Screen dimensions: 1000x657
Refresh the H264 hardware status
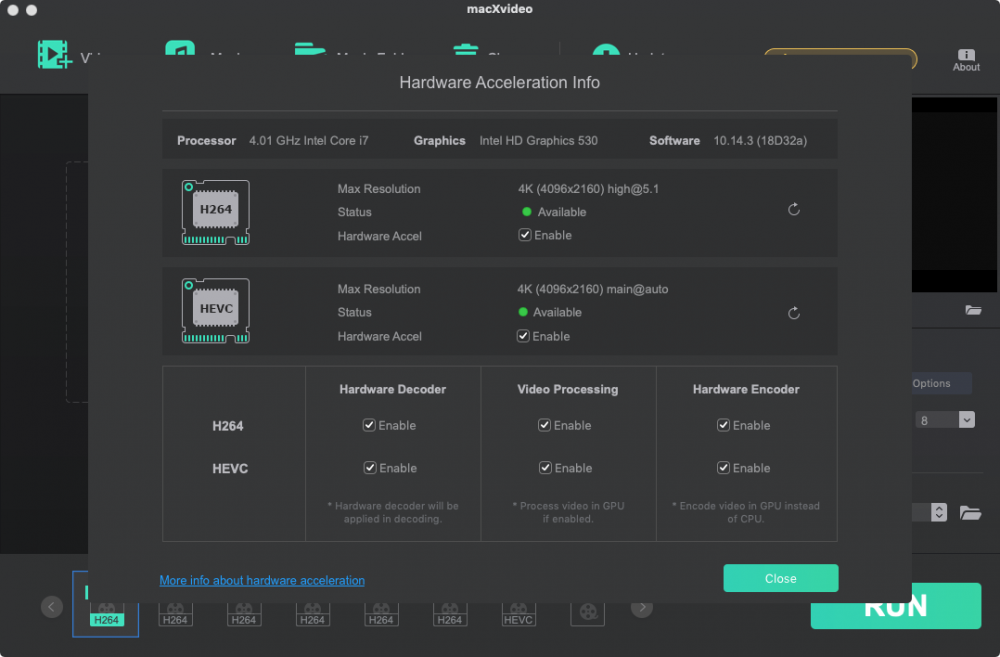(793, 209)
